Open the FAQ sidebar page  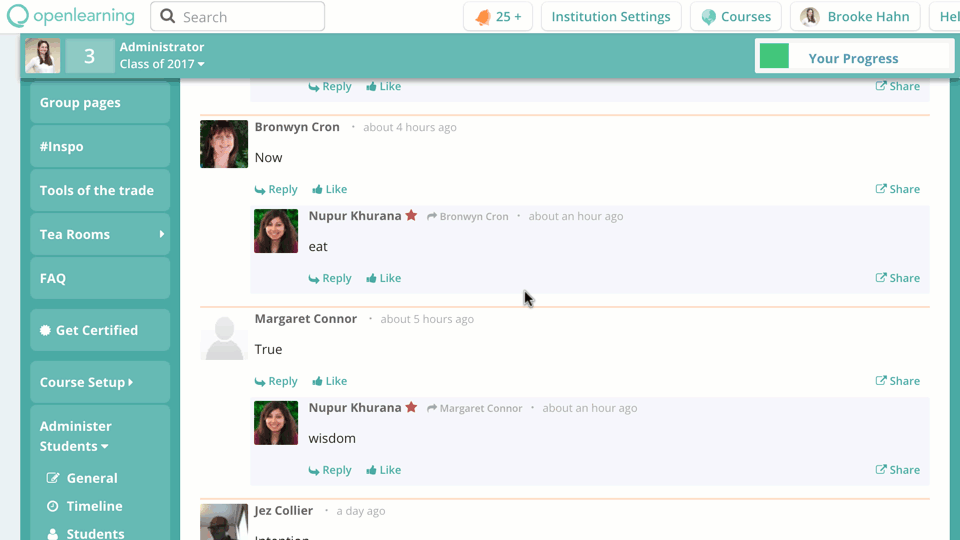(100, 278)
